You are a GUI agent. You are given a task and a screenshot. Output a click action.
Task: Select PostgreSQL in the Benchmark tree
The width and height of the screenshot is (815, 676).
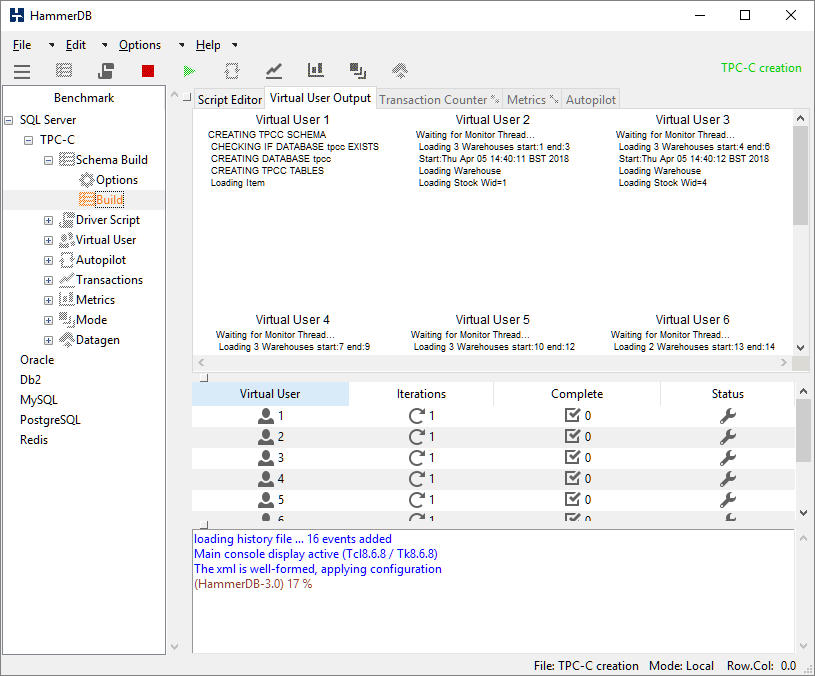click(x=50, y=420)
